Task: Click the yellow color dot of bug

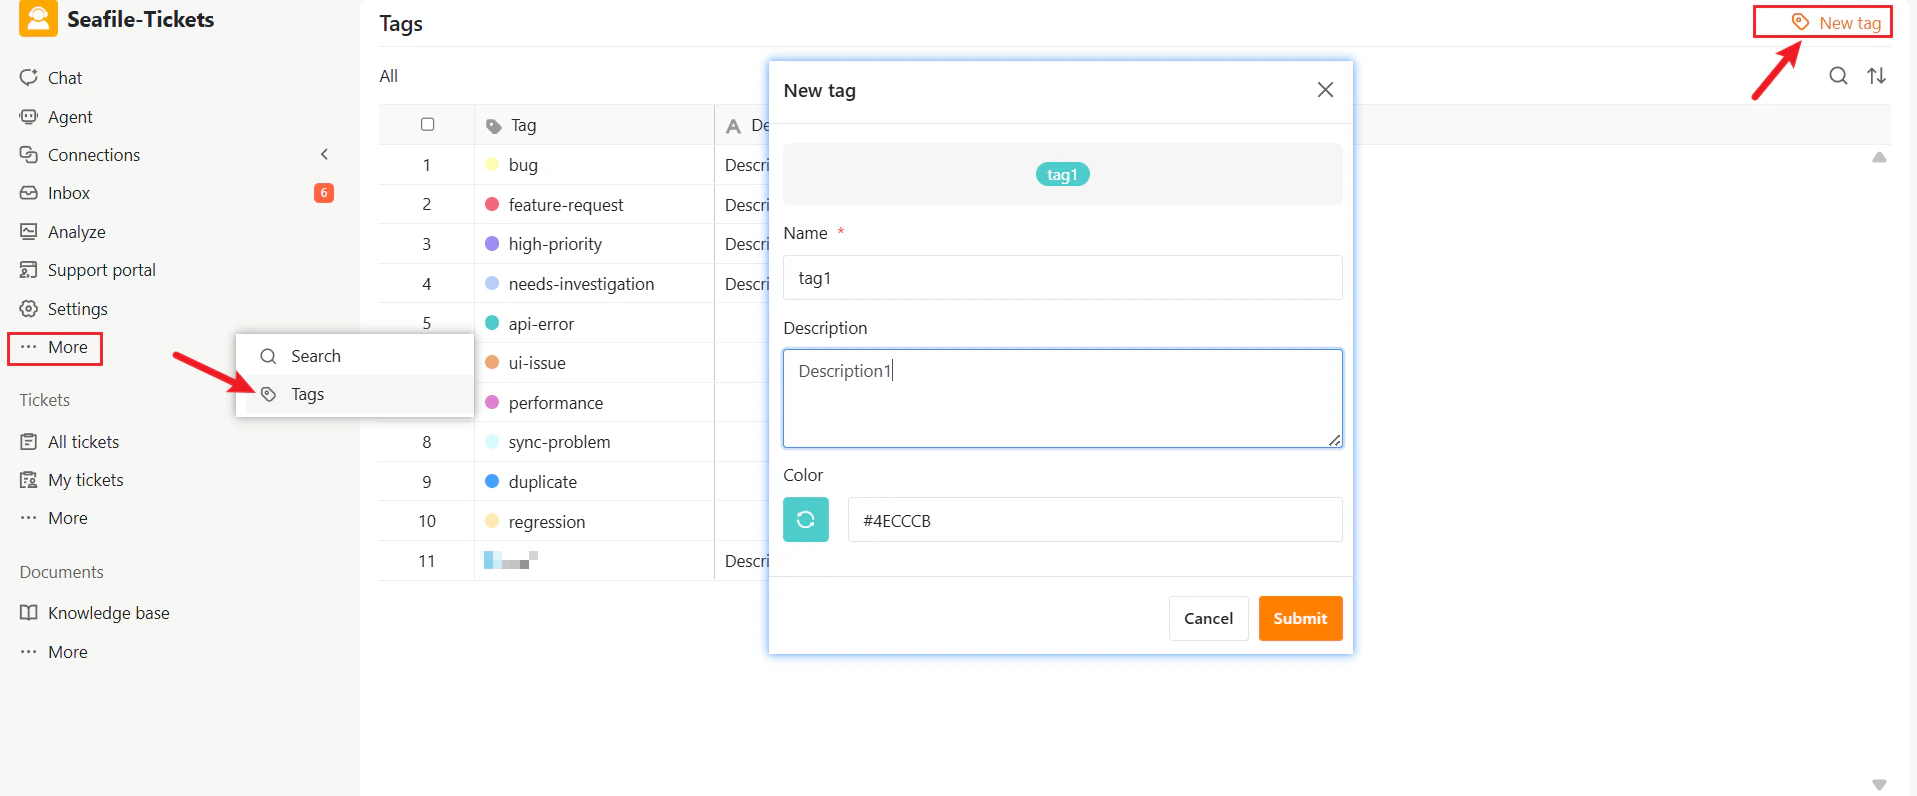Action: (492, 164)
